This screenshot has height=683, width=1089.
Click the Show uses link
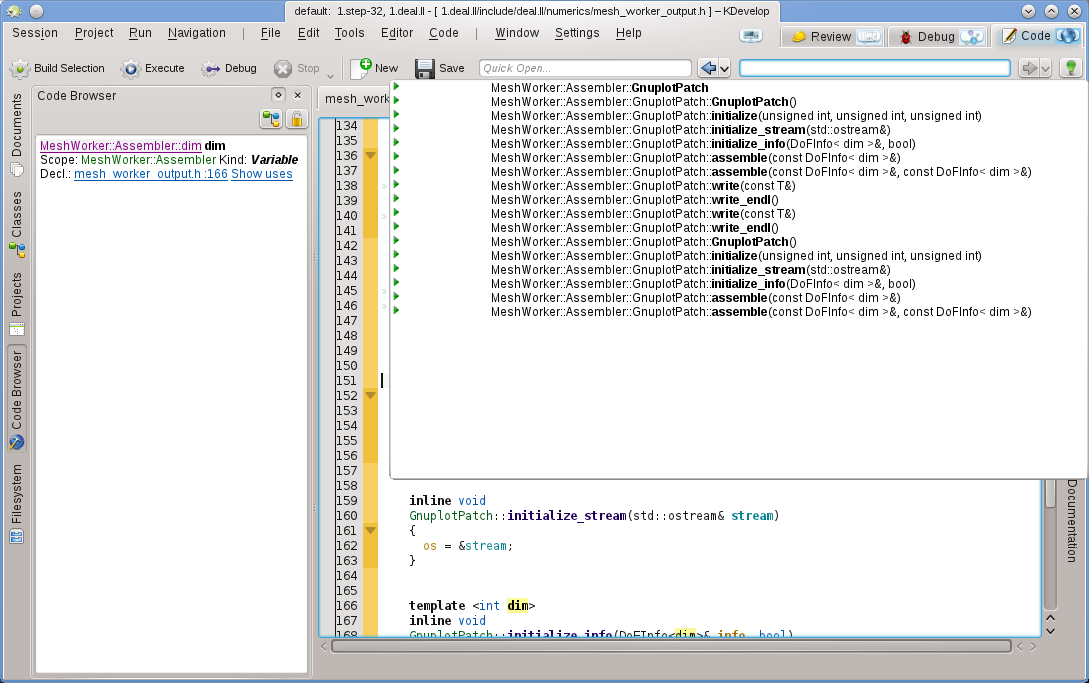click(x=262, y=174)
